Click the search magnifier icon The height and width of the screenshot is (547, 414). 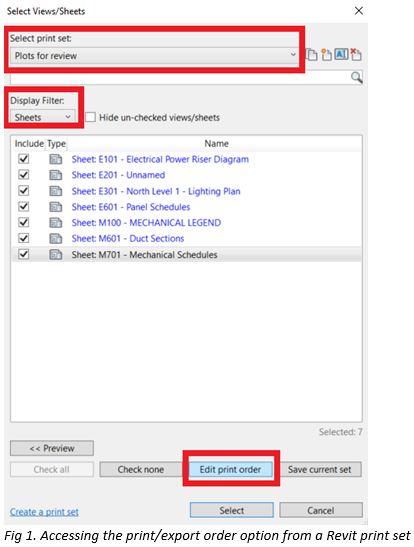(356, 77)
